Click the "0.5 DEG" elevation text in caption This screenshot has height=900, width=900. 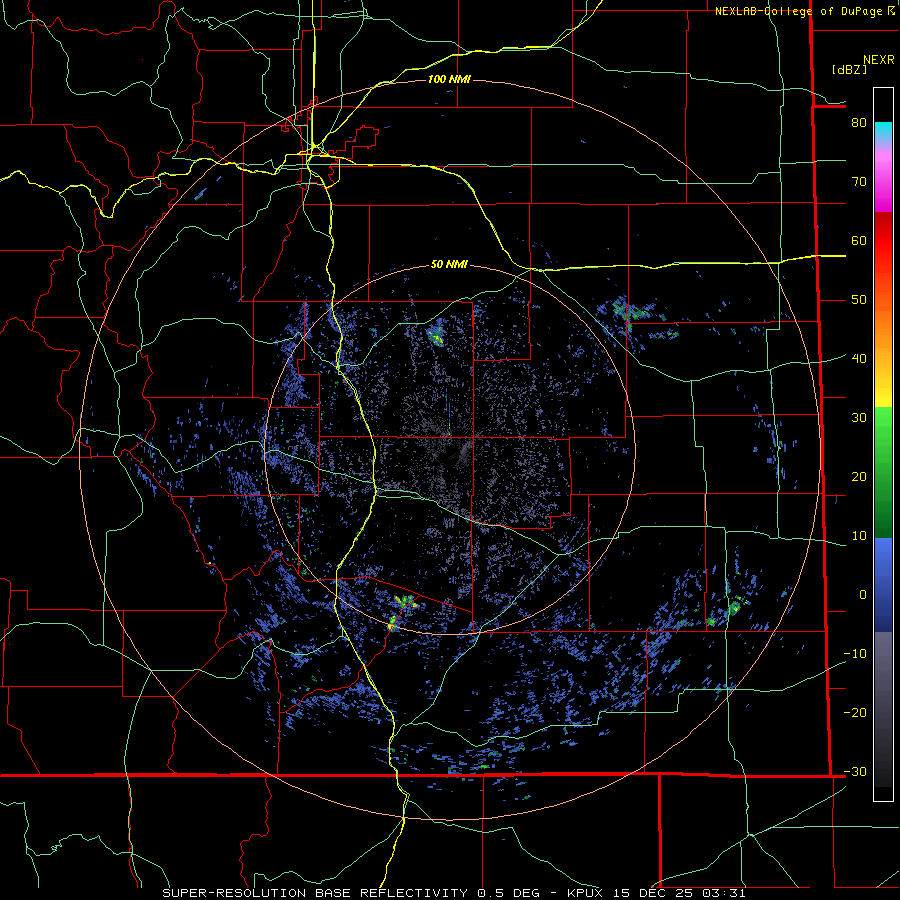tap(508, 893)
